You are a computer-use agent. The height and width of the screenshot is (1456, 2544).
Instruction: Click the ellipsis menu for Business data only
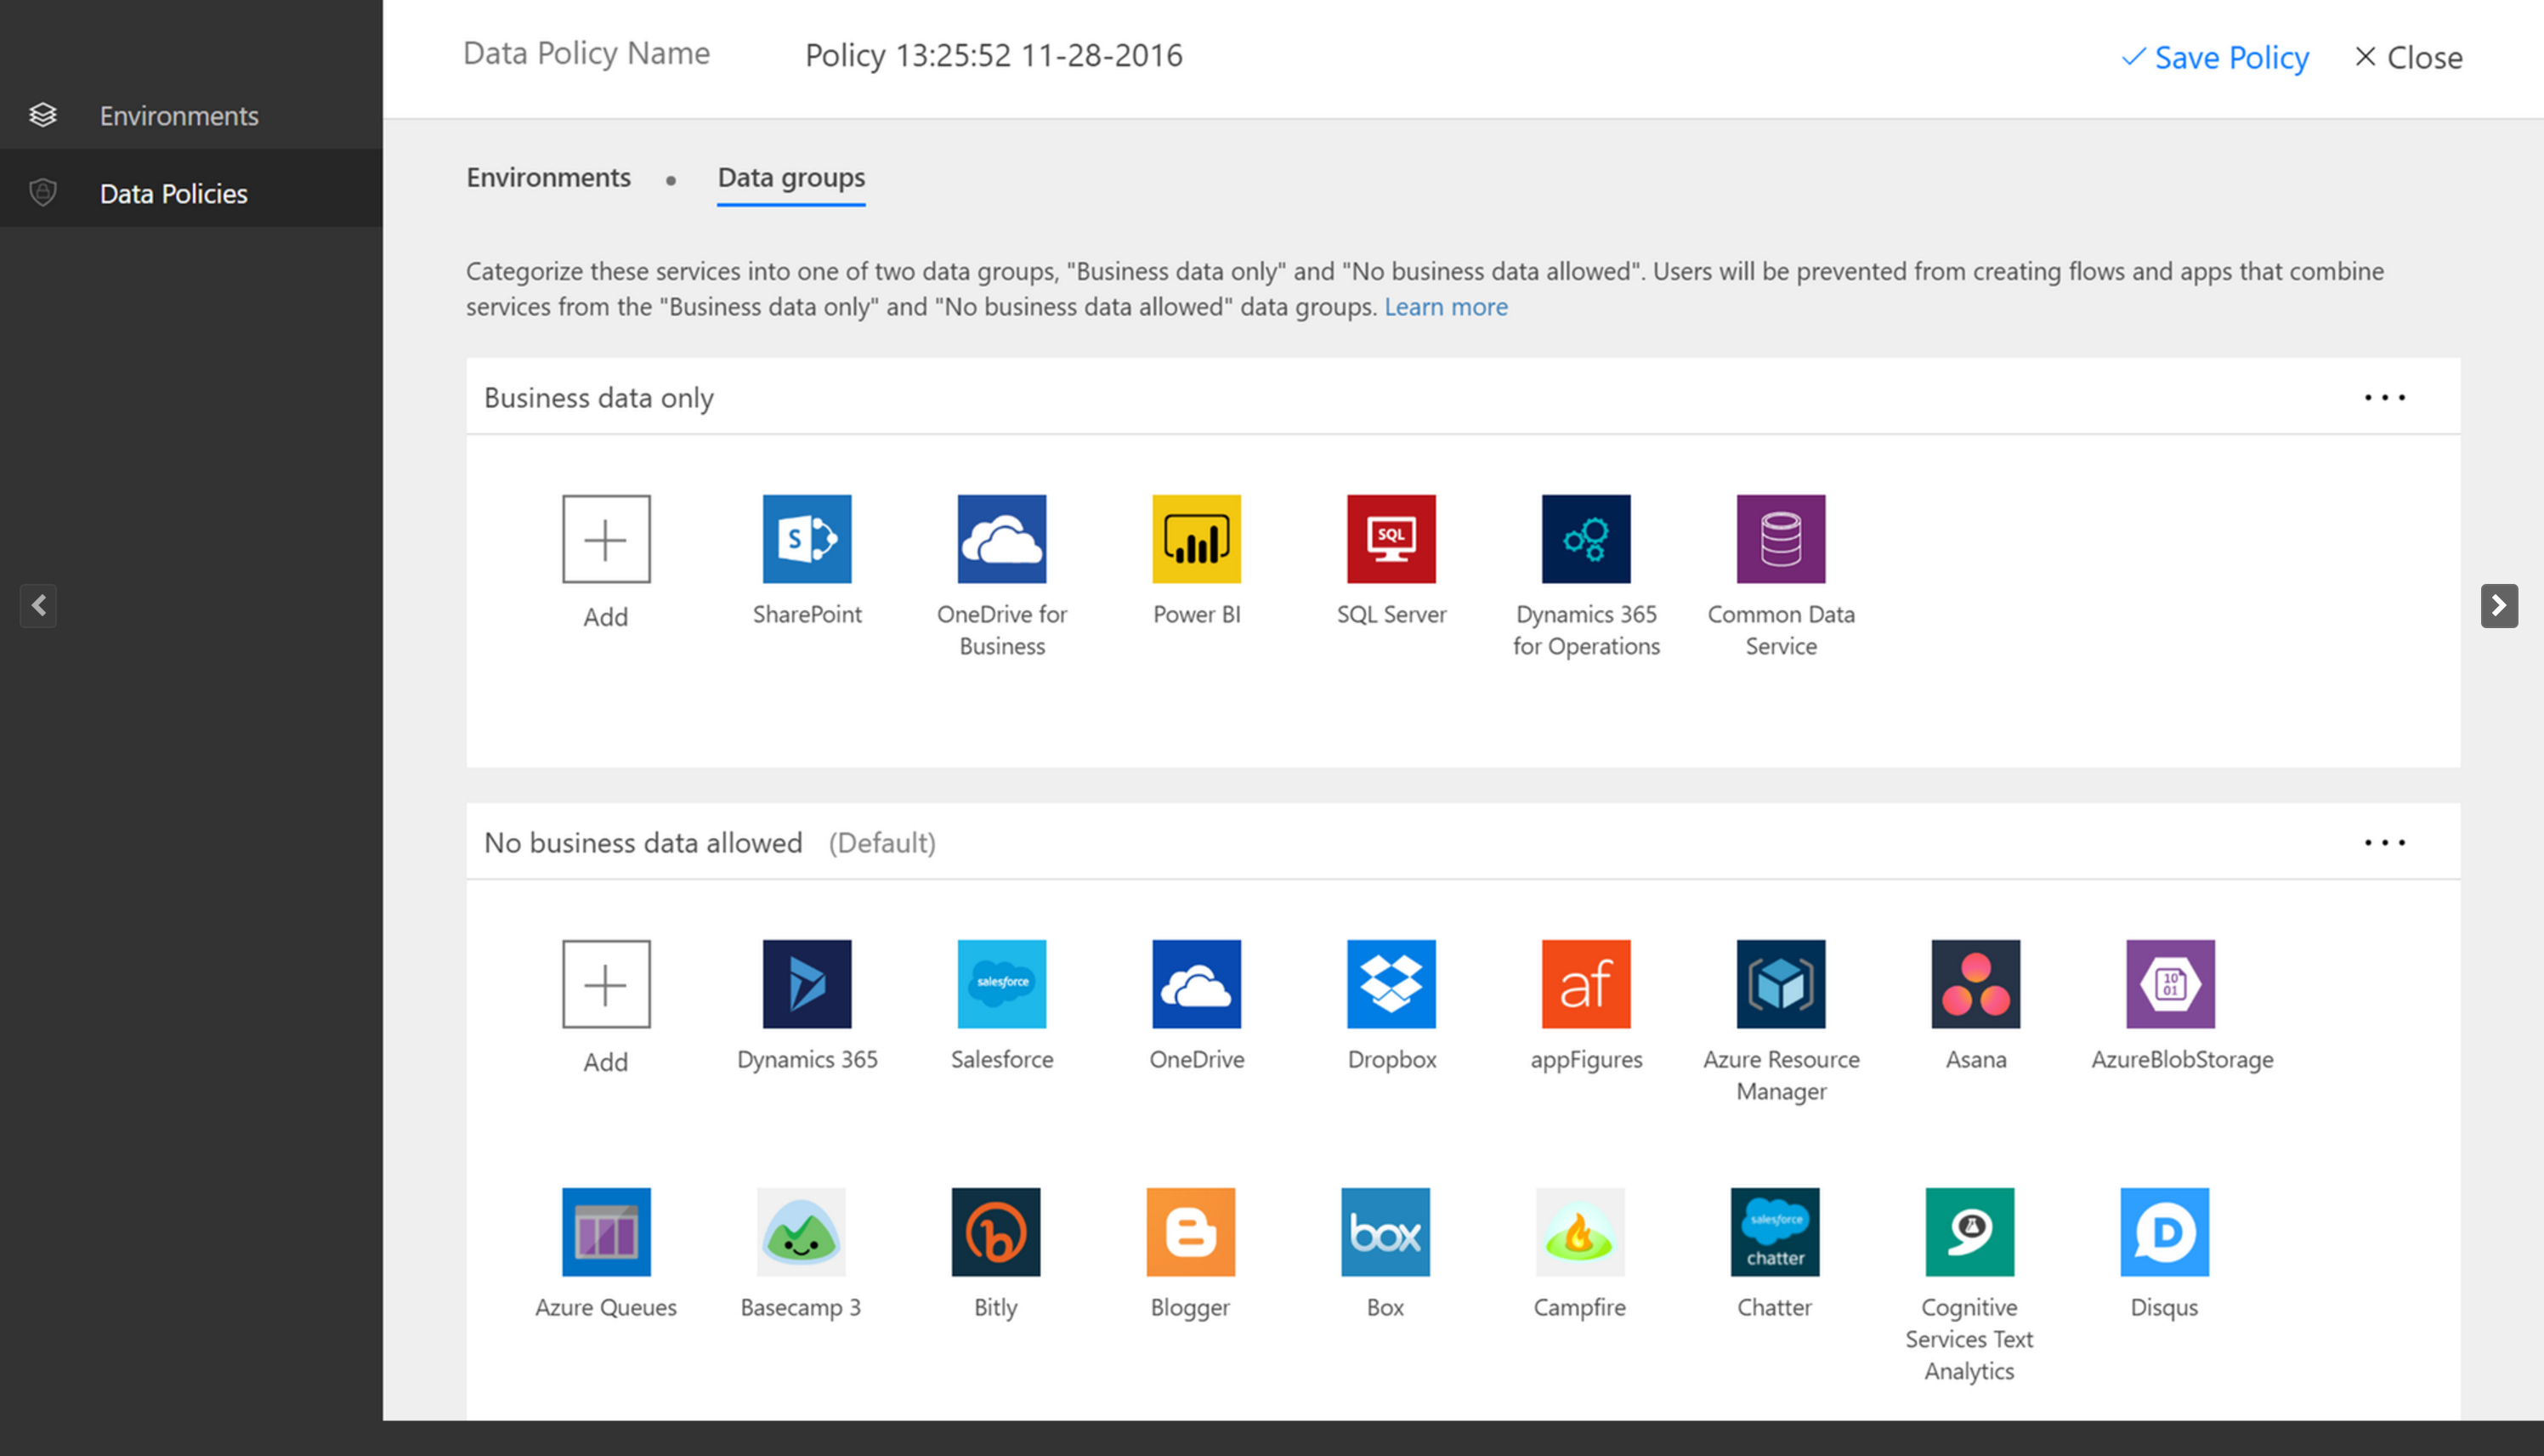pos(2385,395)
